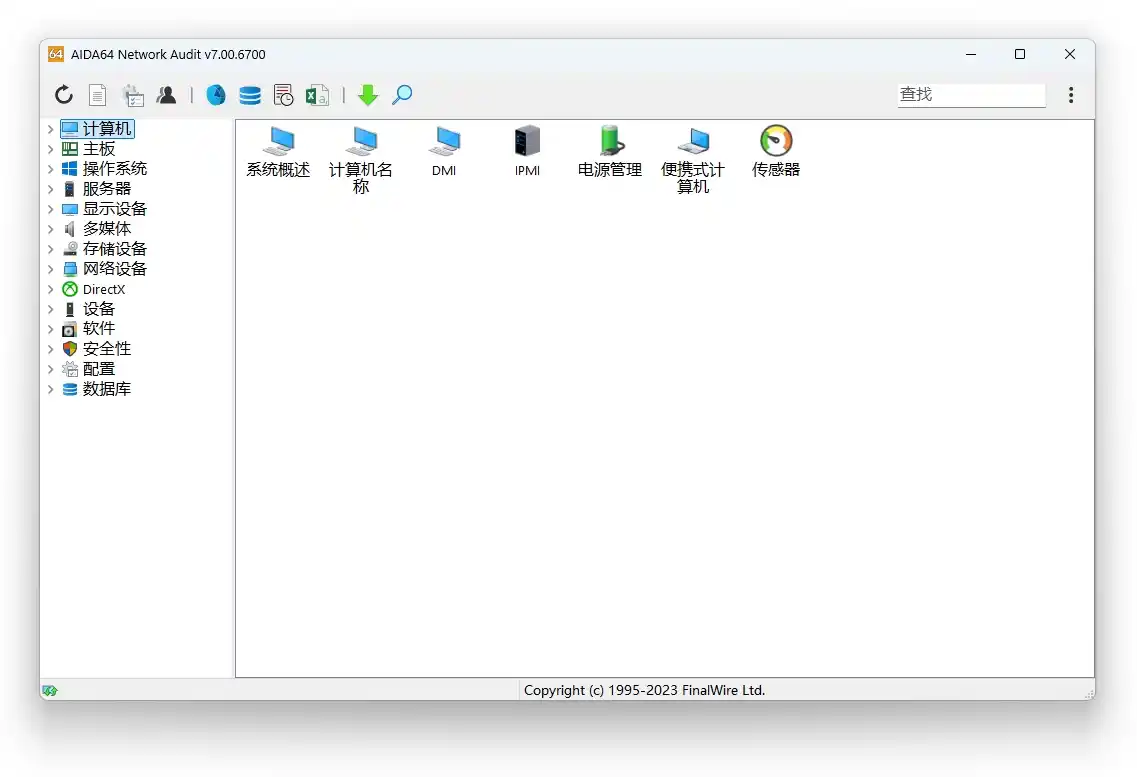Screen dimensions: 1137x777
Task: Click the green download arrow icon
Action: tap(368, 95)
